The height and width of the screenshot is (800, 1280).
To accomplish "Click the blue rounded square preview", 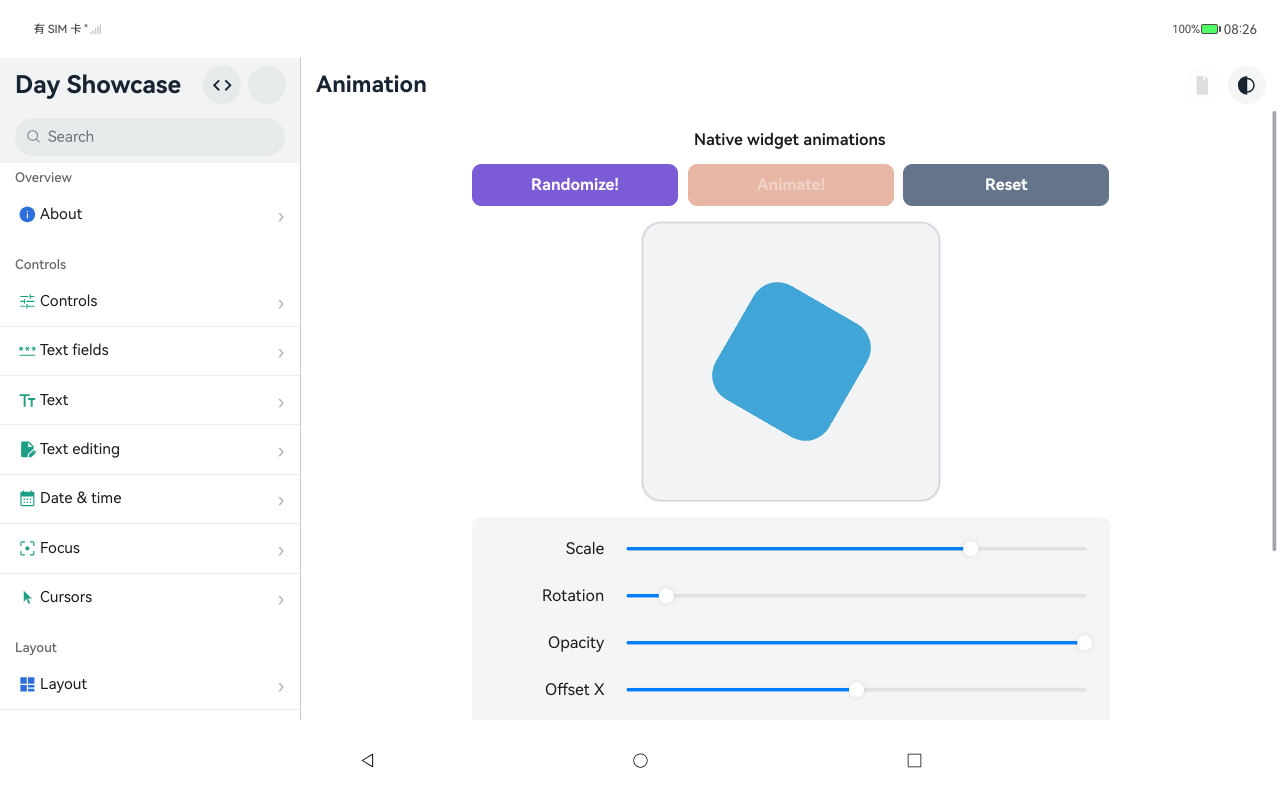I will [x=791, y=361].
